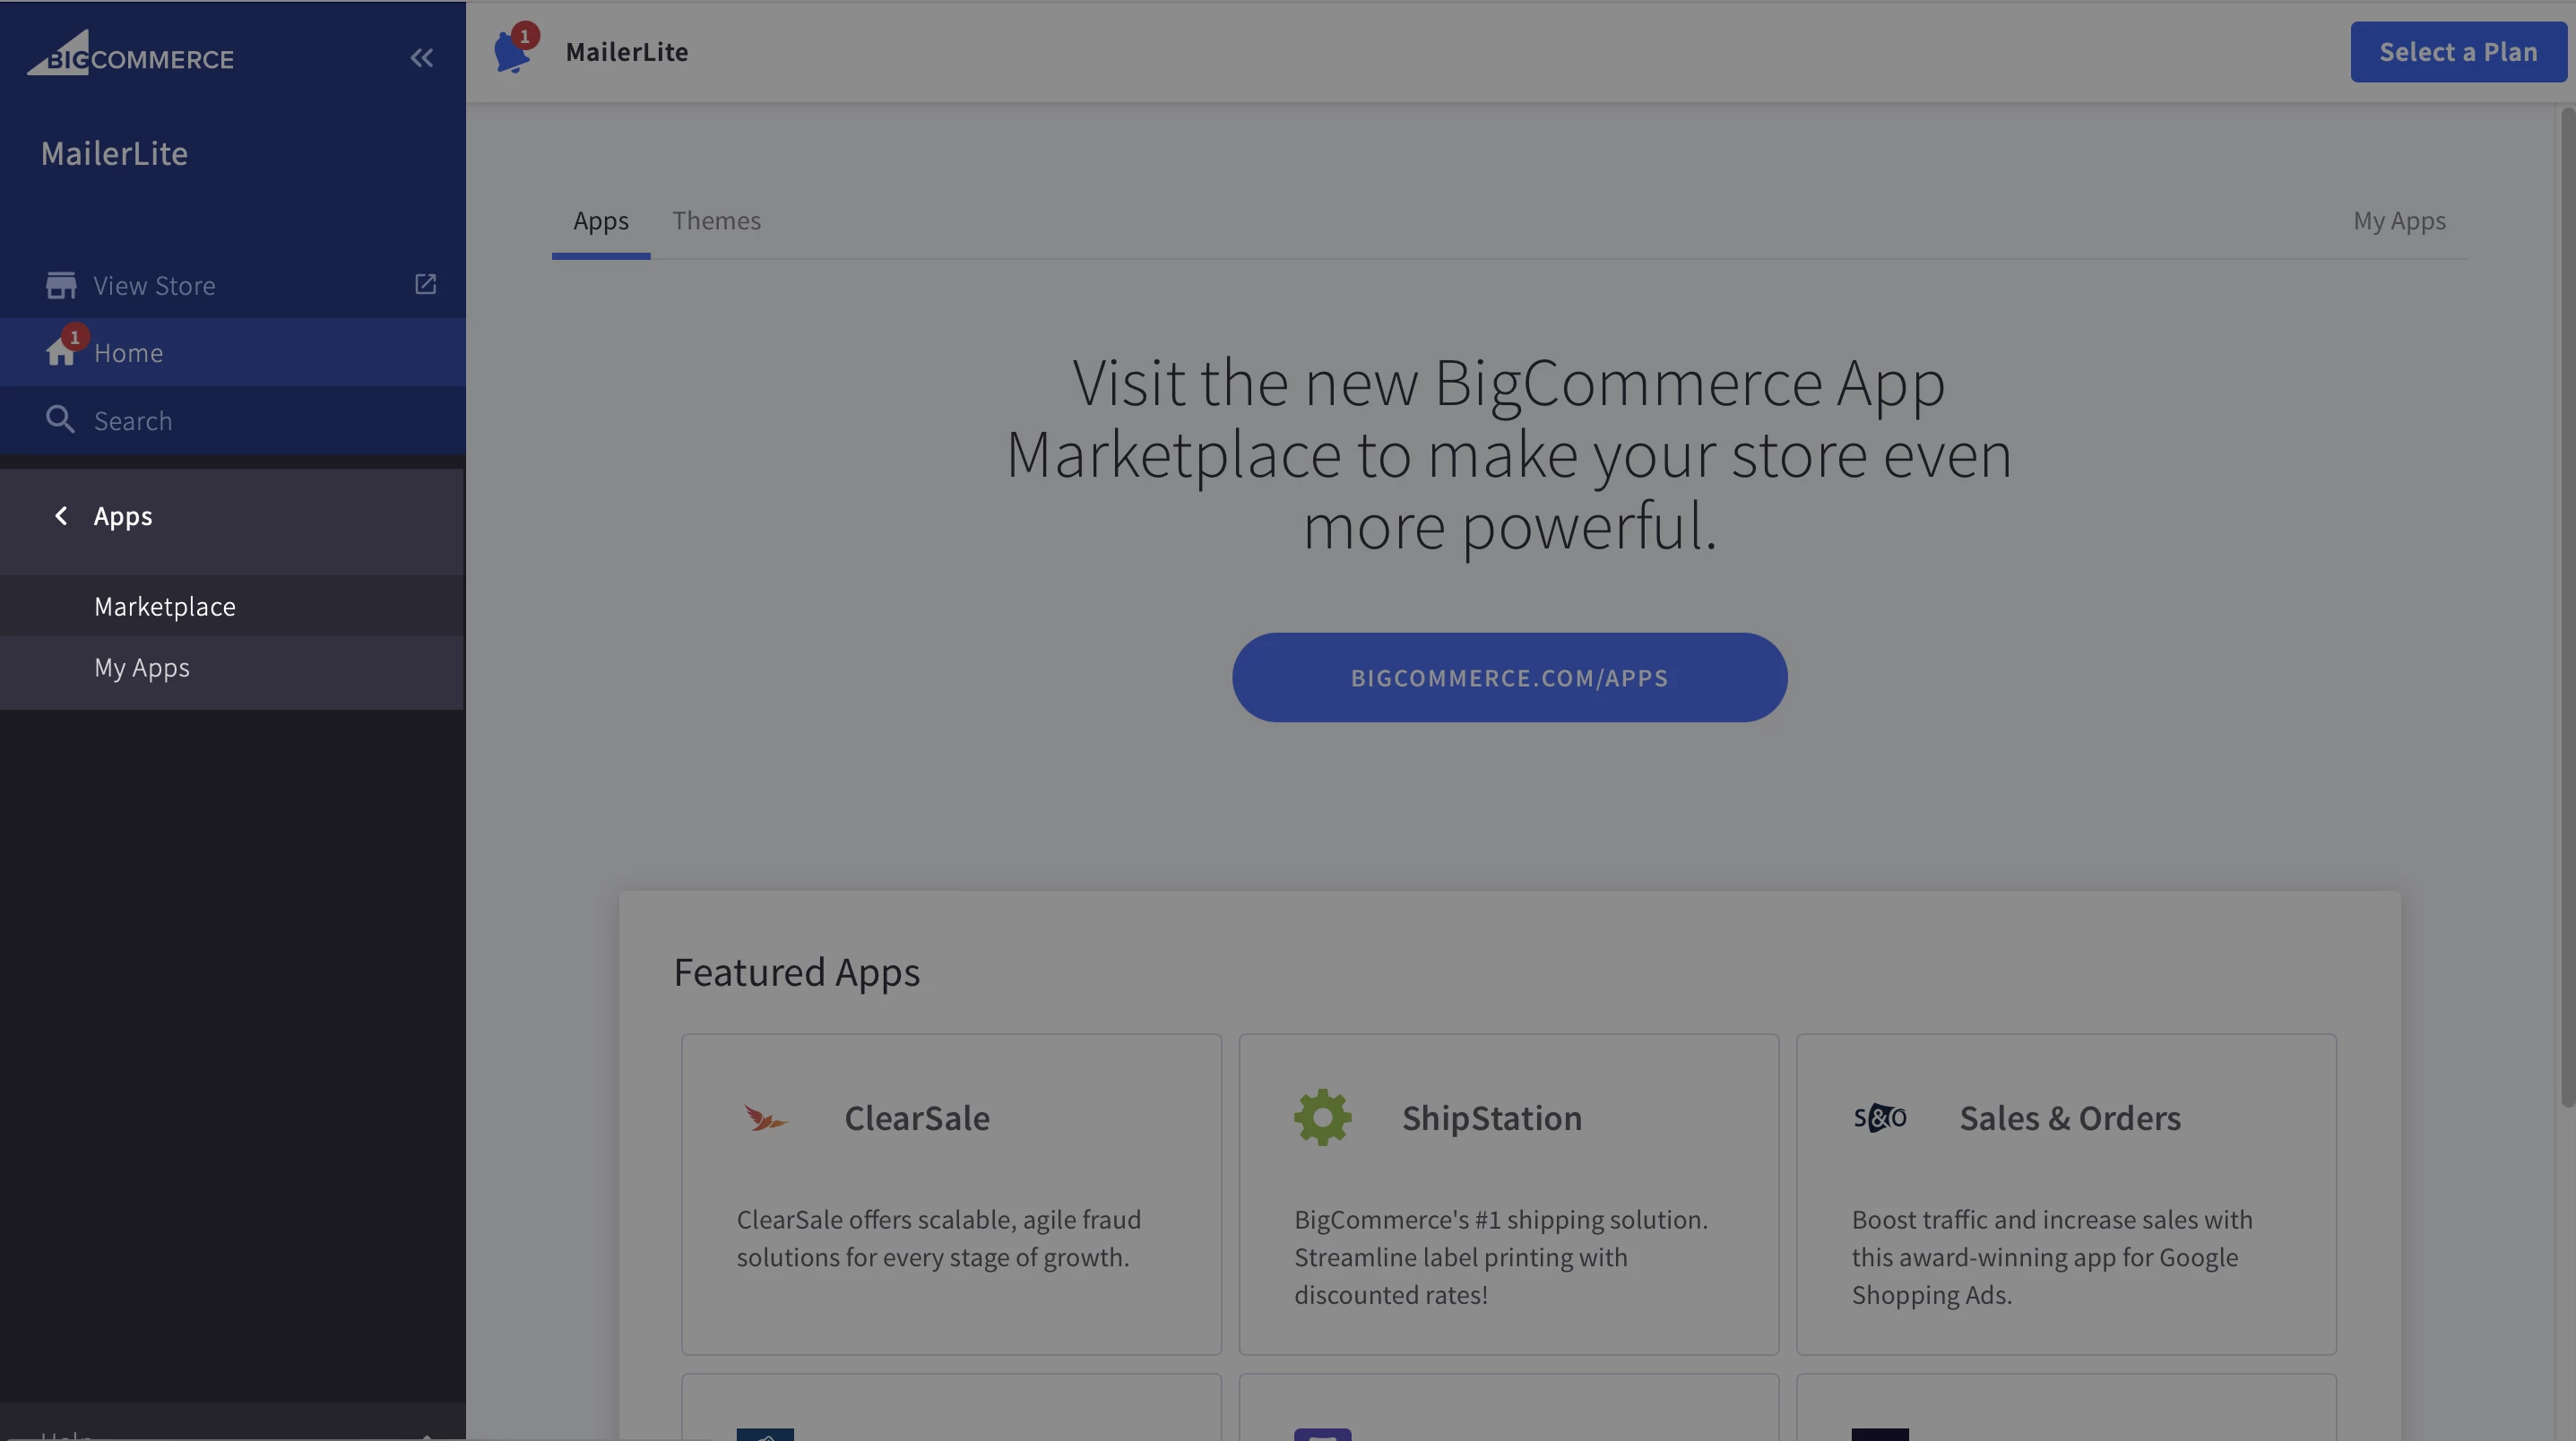Collapse sidebar with double chevron icon
This screenshot has width=2576, height=1441.
pos(421,58)
